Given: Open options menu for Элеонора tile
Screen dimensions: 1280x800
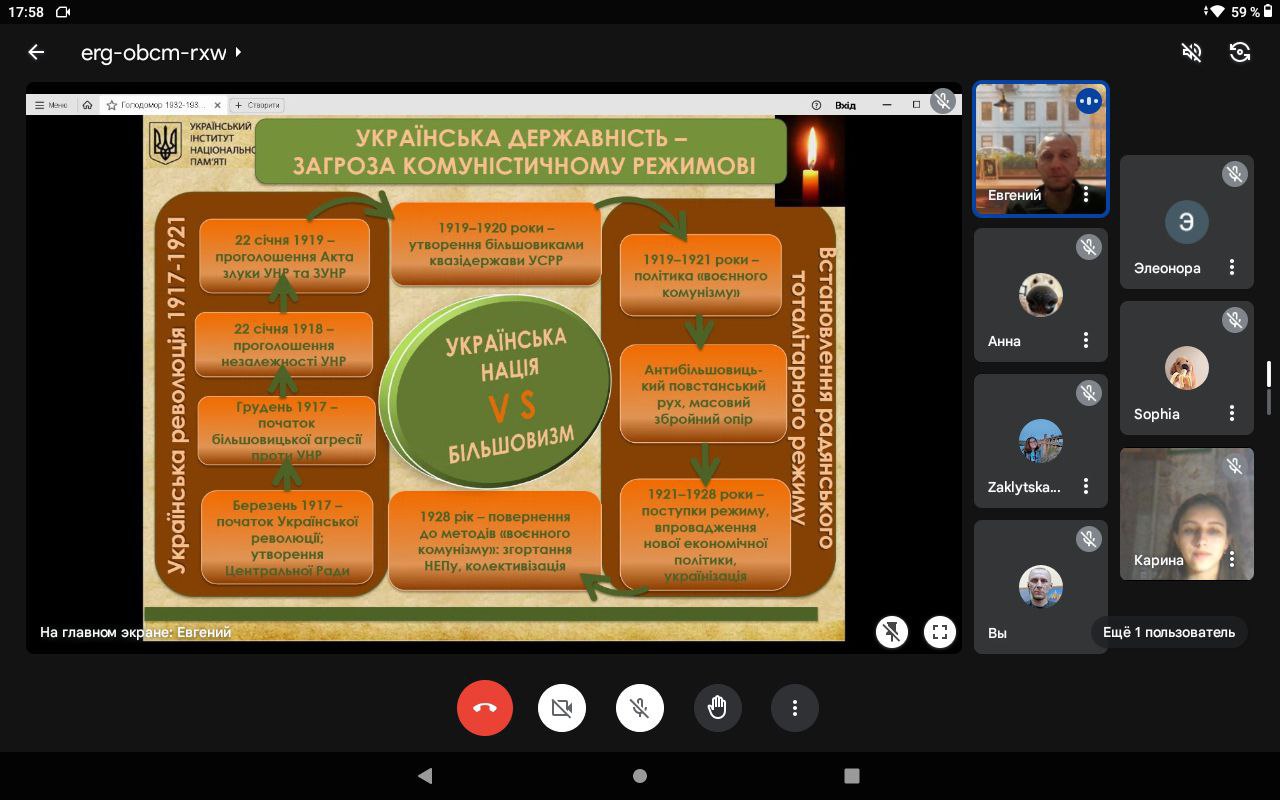Looking at the screenshot, I should 1232,268.
